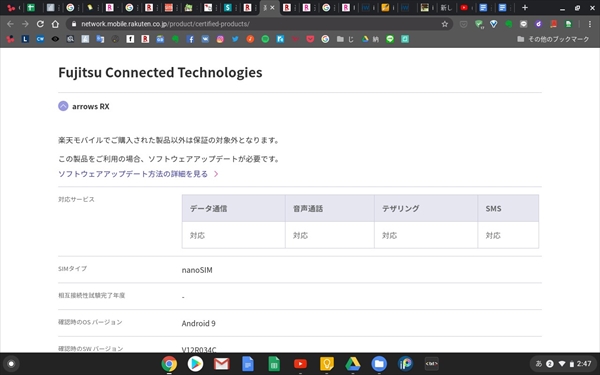
Task: Open the Chrome three-dot menu
Action: coord(589,24)
